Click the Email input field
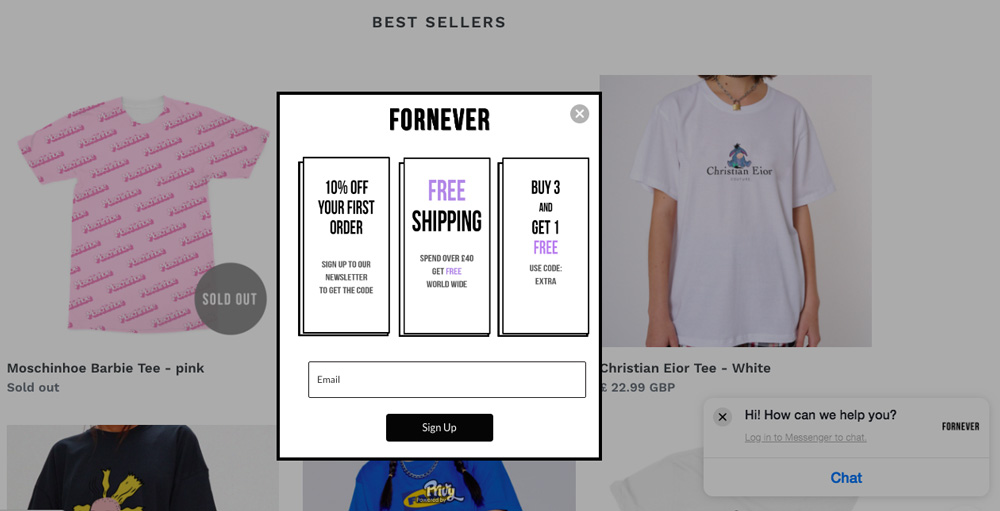Screen dimensions: 1000x511 point(446,380)
